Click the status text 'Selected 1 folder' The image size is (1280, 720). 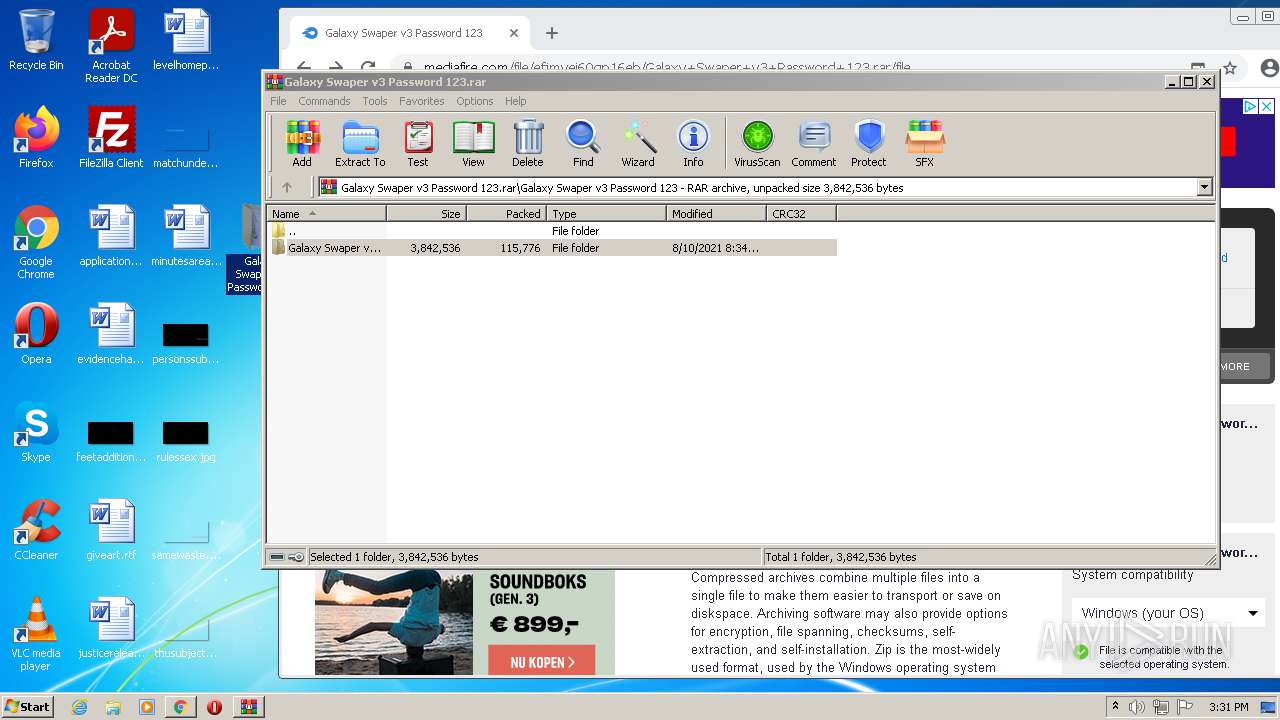(394, 557)
